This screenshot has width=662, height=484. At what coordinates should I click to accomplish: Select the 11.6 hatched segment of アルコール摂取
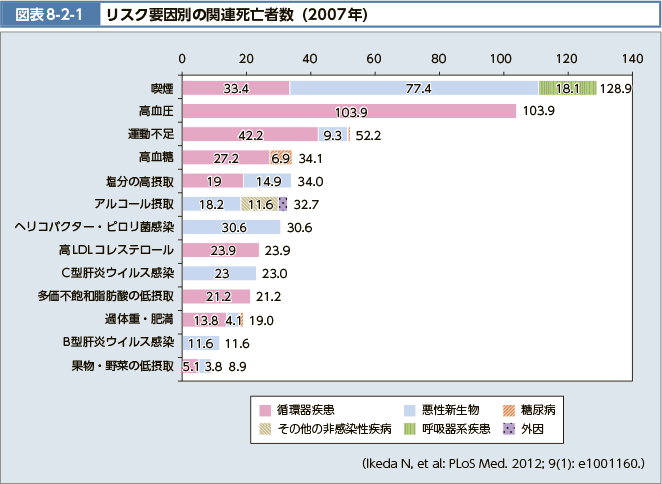(x=259, y=204)
